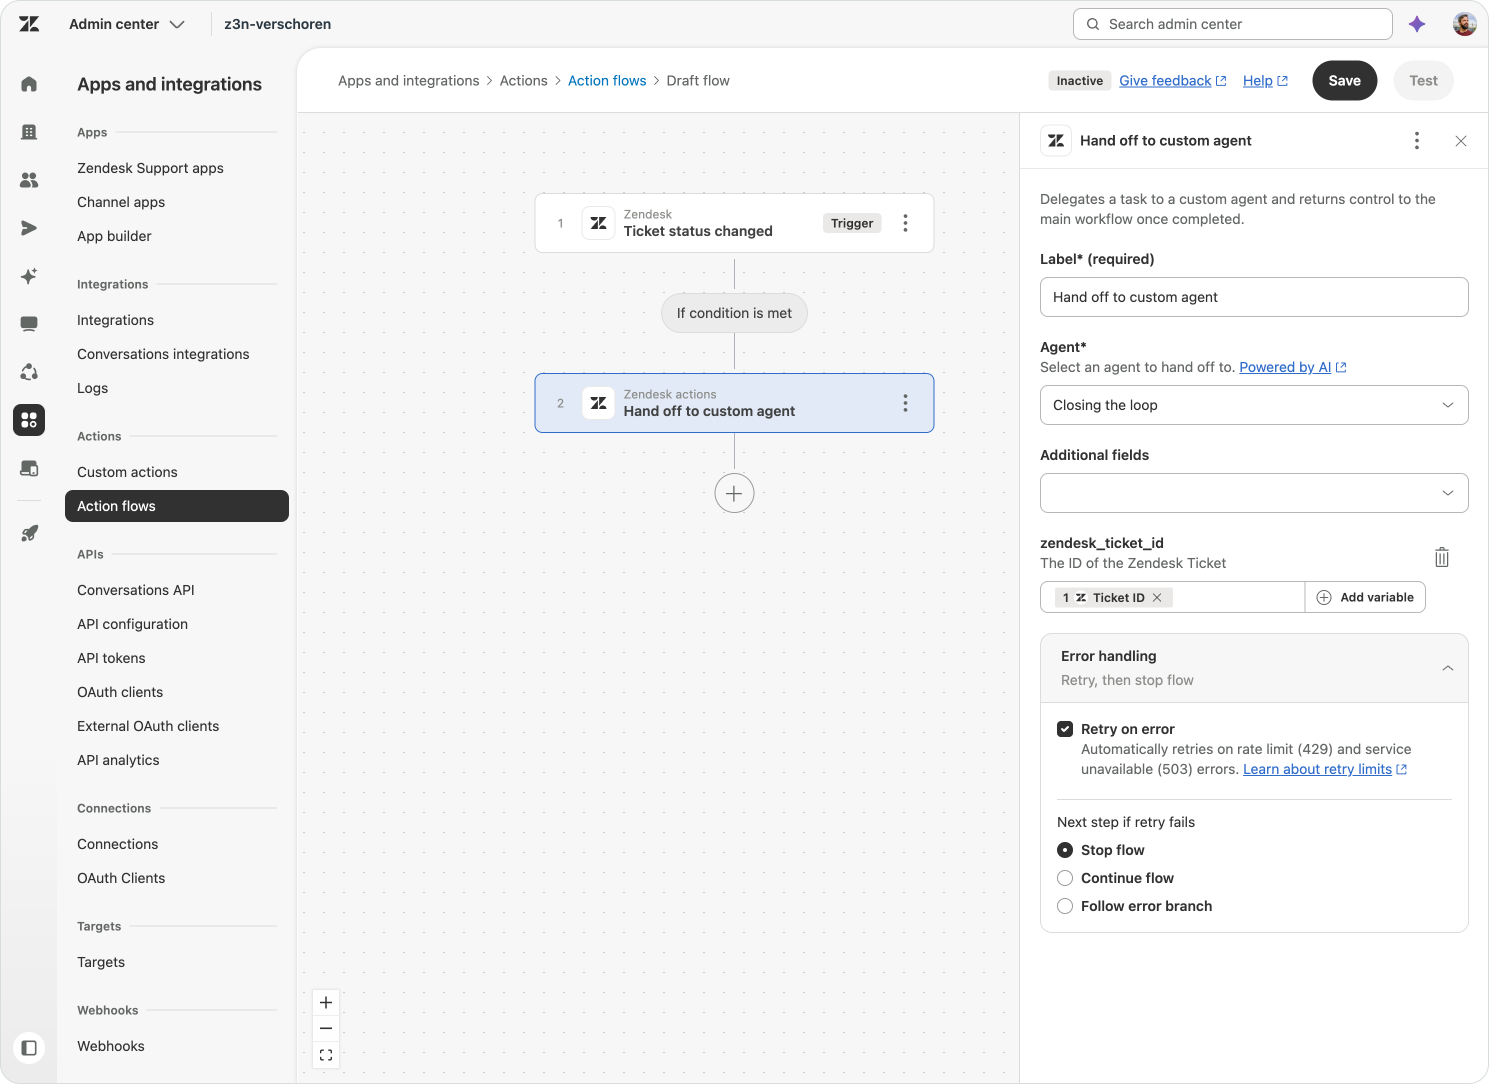Image resolution: width=1489 pixels, height=1084 pixels.
Task: Open the Give feedback link
Action: (x=1172, y=81)
